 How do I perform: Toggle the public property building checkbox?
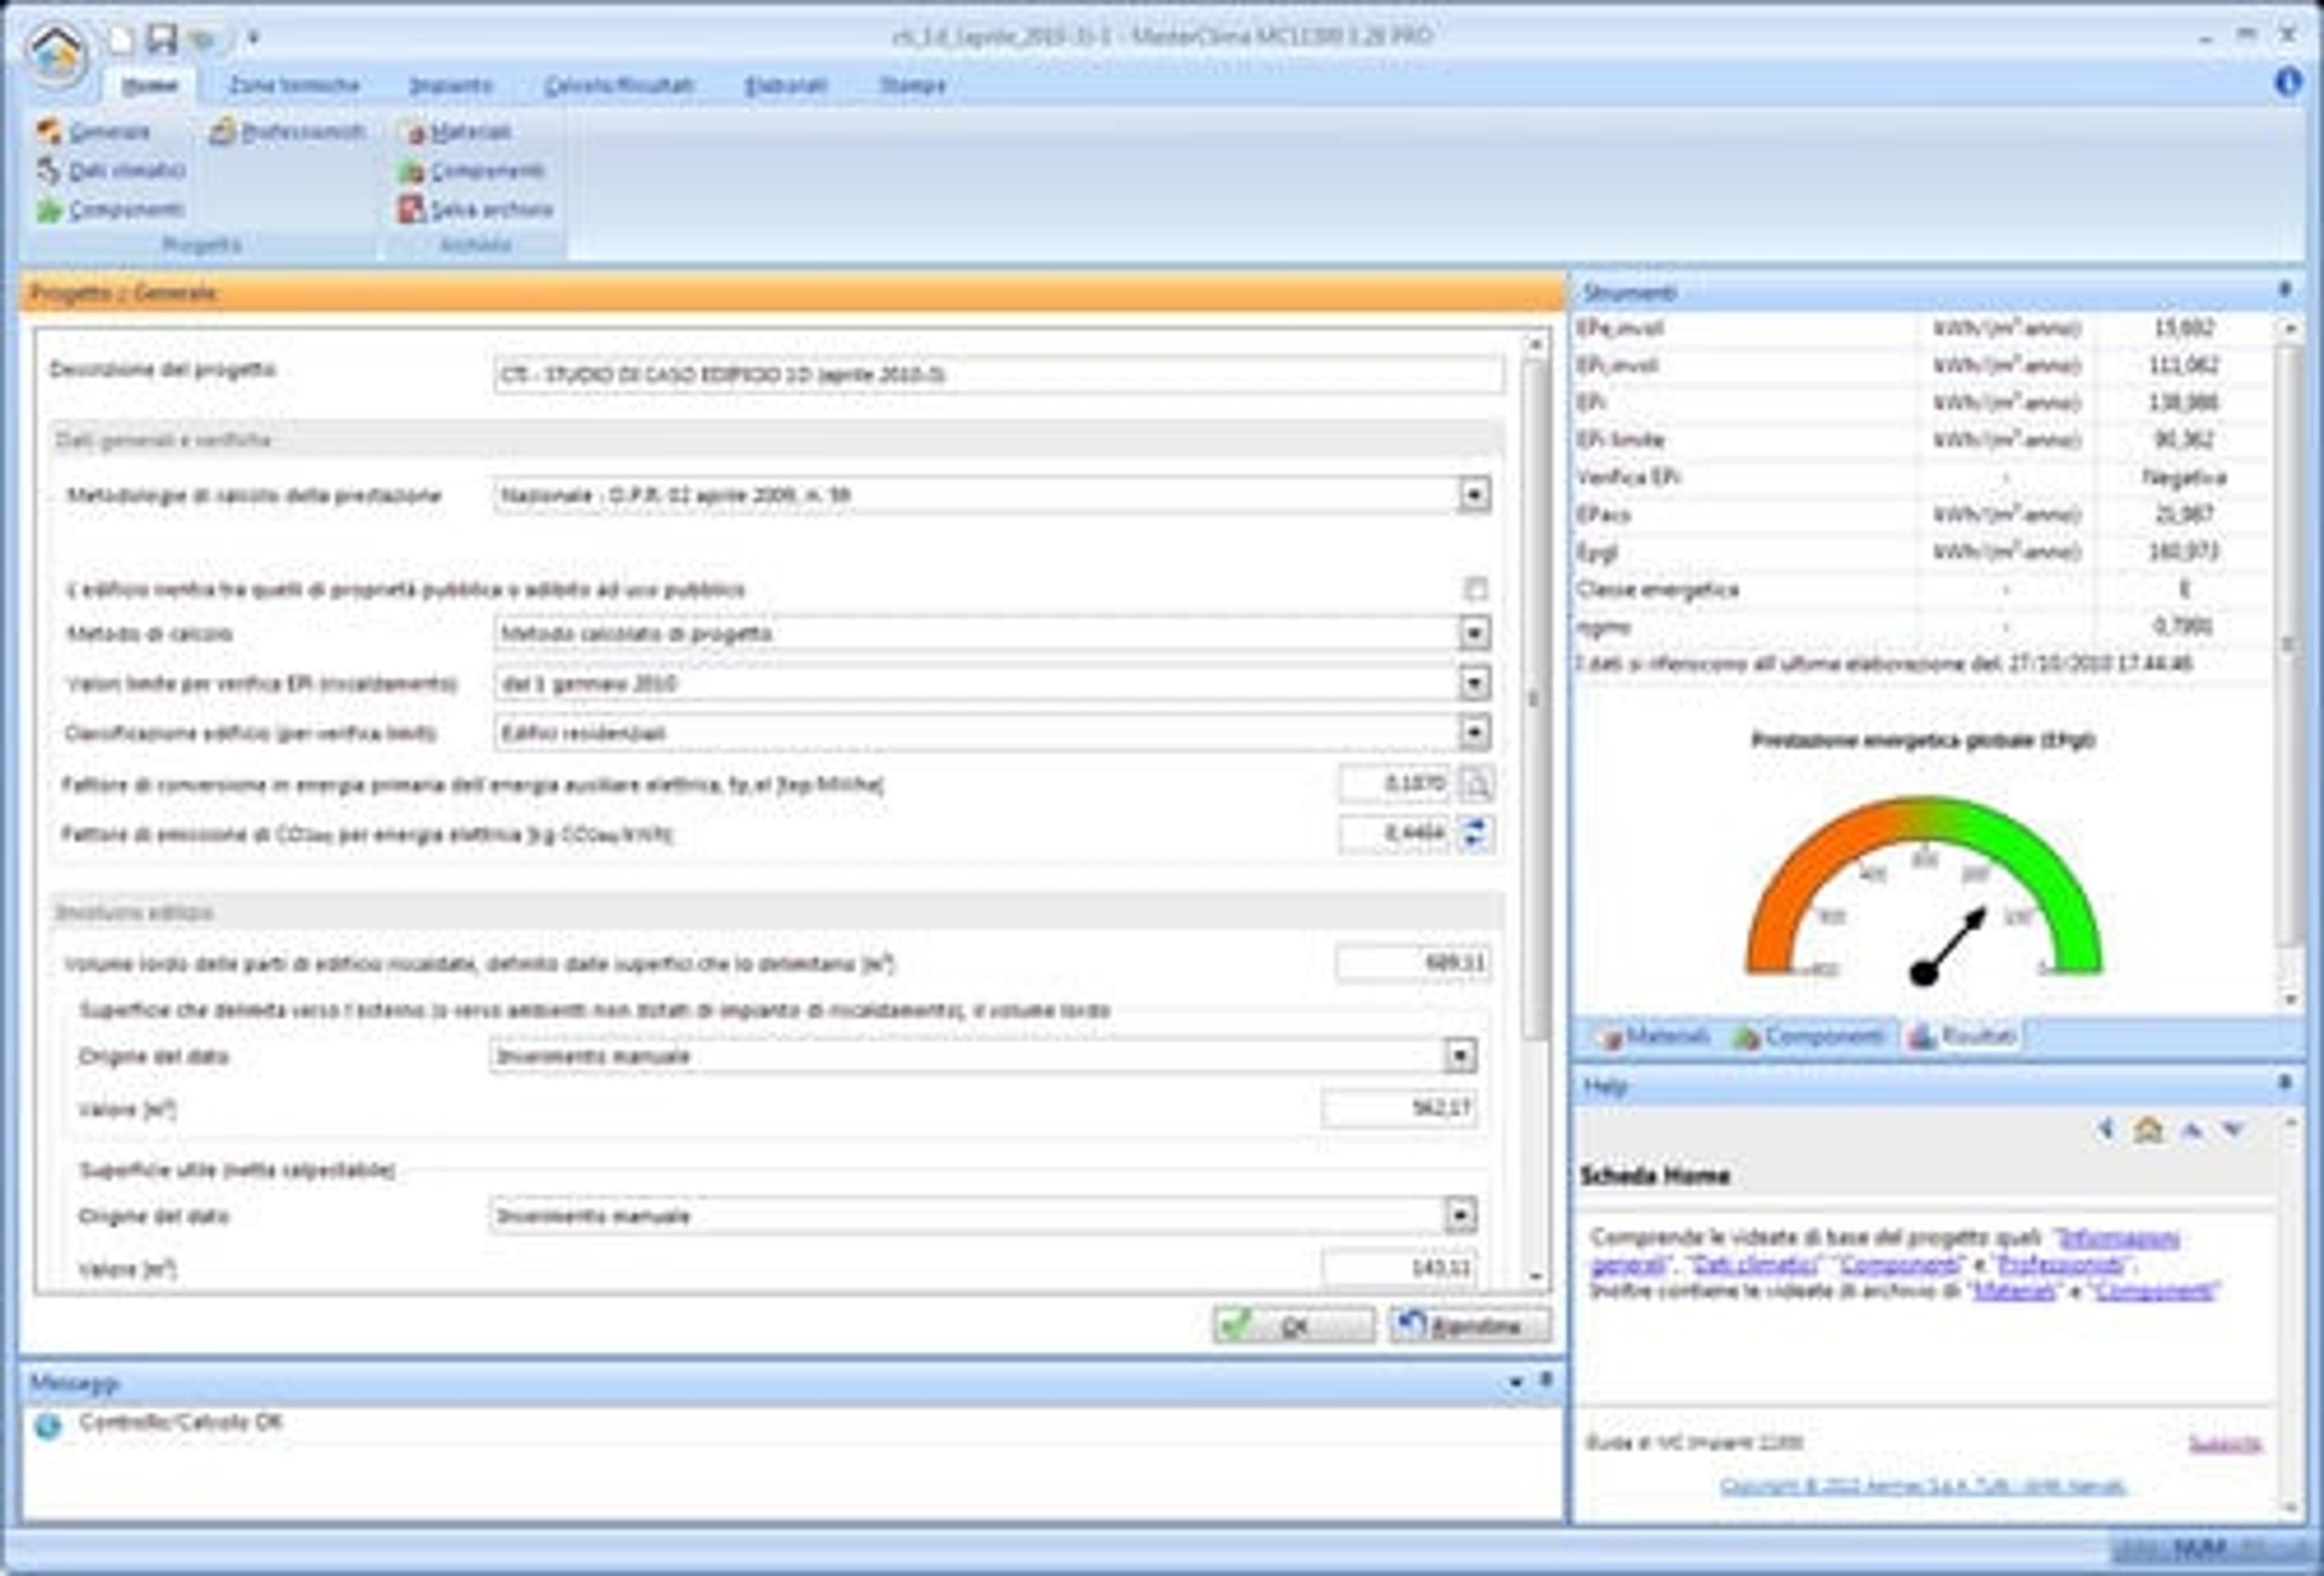click(x=1475, y=589)
